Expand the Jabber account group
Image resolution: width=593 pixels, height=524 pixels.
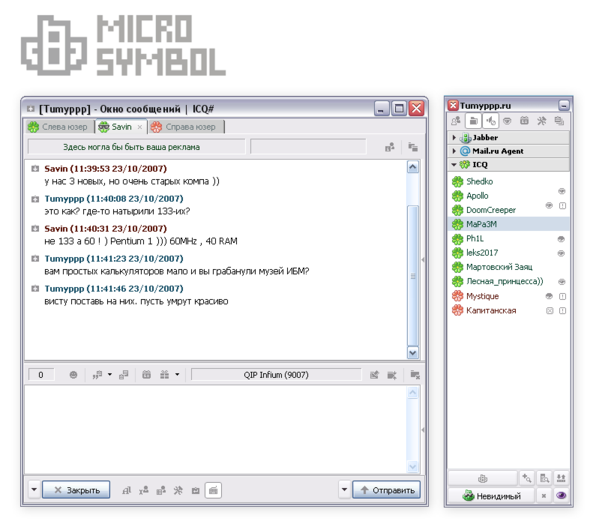(454, 138)
